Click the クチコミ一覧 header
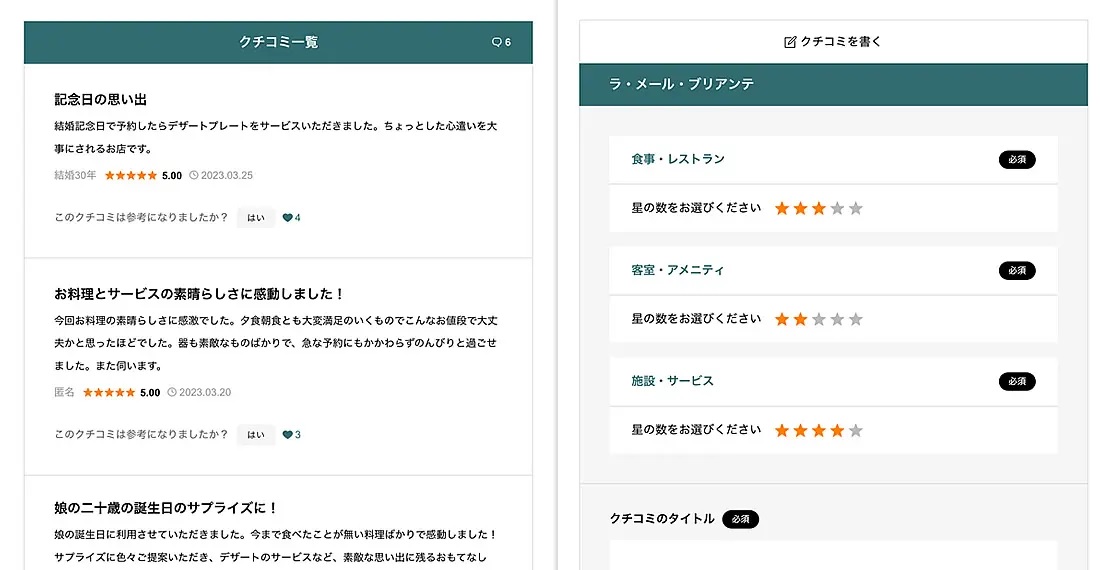Screen dimensions: 1110x570 point(278,43)
